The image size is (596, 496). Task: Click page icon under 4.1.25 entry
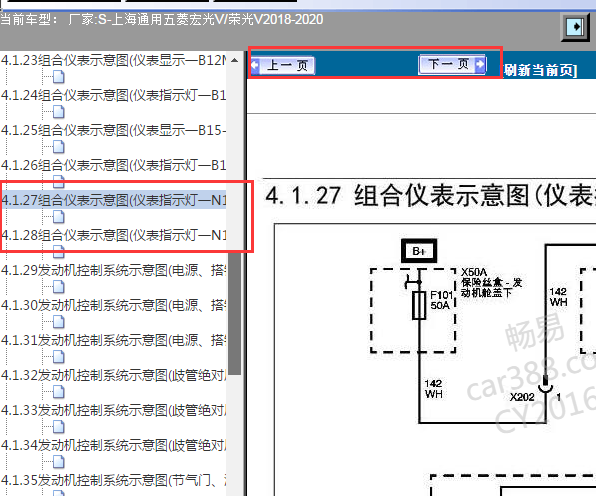59,147
